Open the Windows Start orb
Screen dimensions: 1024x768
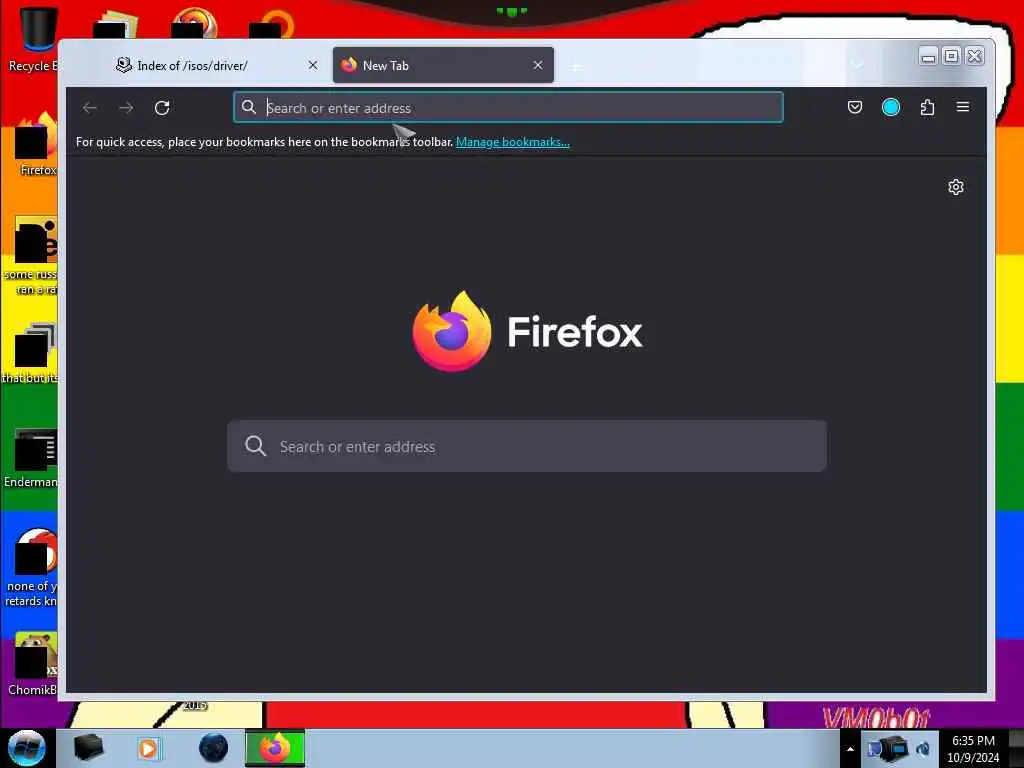click(26, 748)
